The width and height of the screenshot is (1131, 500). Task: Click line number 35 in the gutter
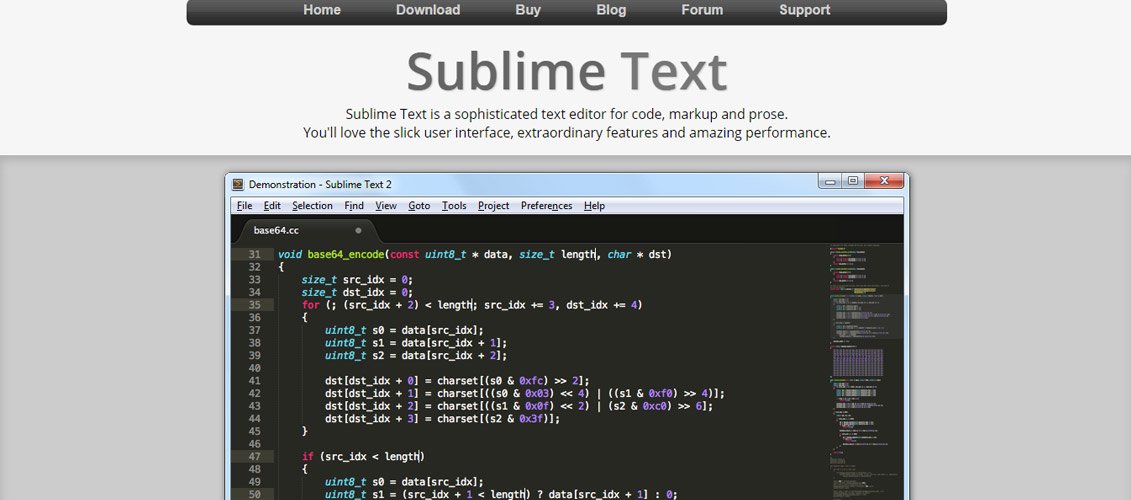pos(255,304)
